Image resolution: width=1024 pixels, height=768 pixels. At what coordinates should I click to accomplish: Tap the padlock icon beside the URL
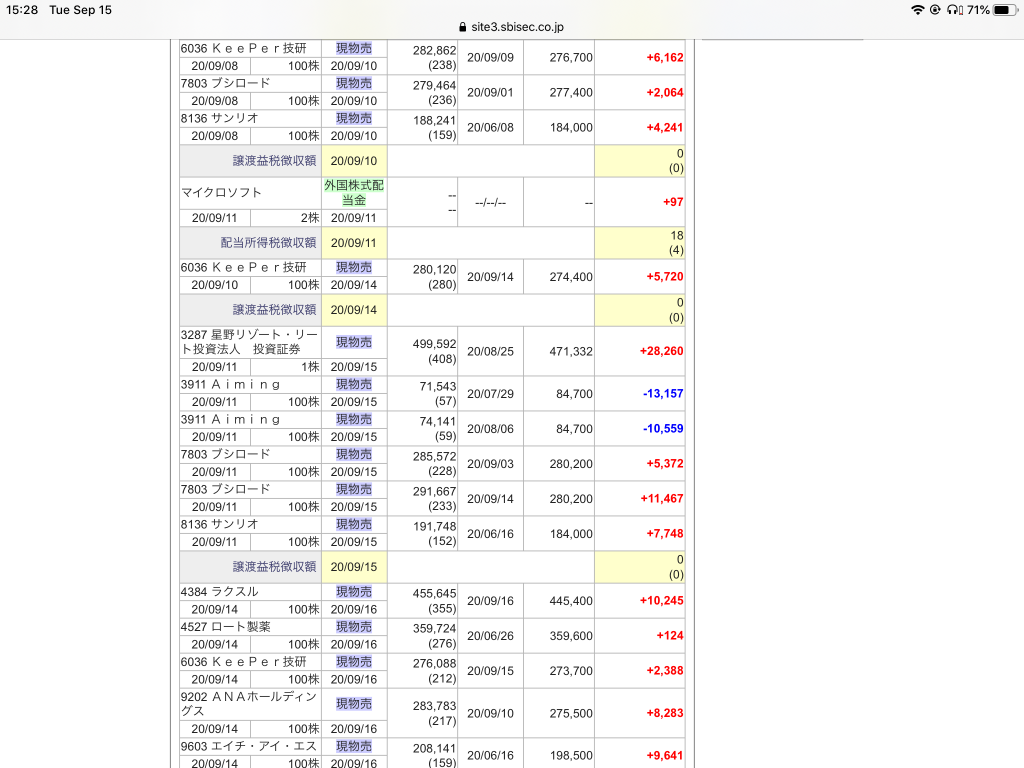[x=462, y=27]
